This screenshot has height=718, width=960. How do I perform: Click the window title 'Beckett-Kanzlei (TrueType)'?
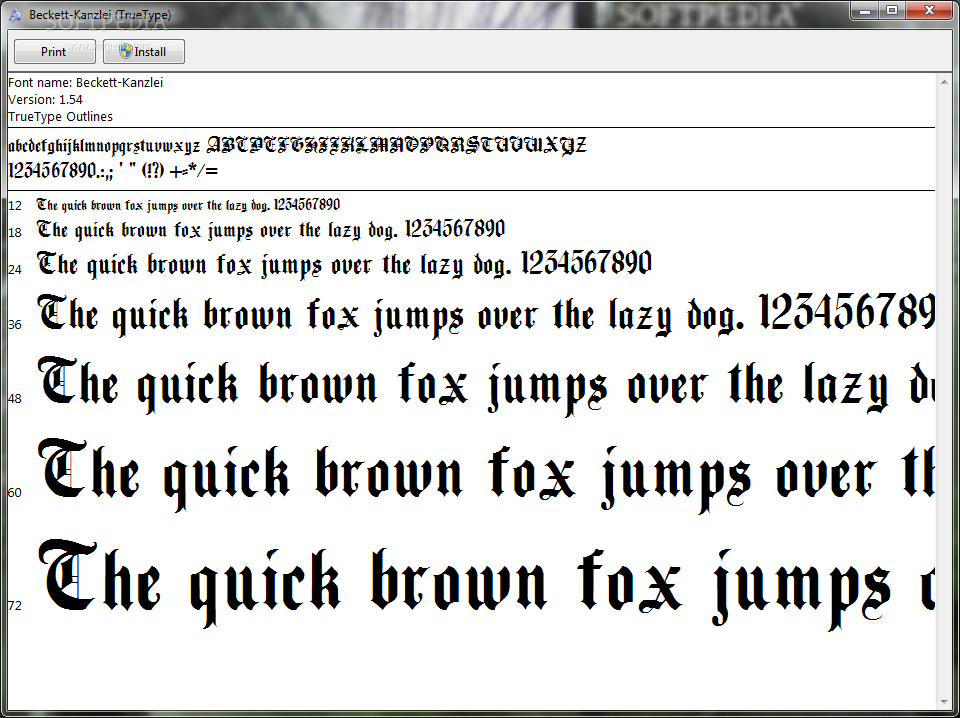100,15
